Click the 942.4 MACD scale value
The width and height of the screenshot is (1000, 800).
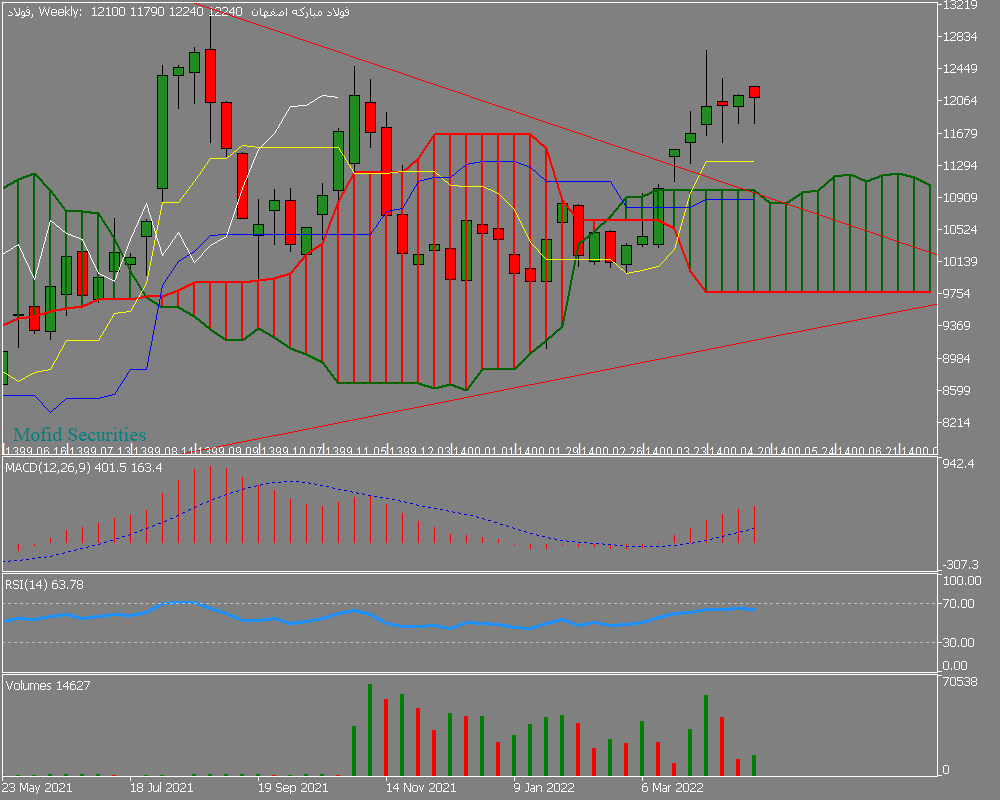959,464
